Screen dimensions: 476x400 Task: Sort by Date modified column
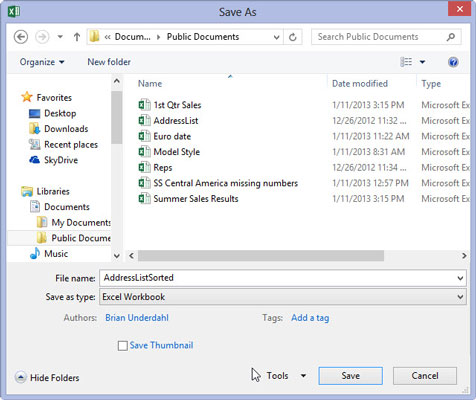(360, 84)
